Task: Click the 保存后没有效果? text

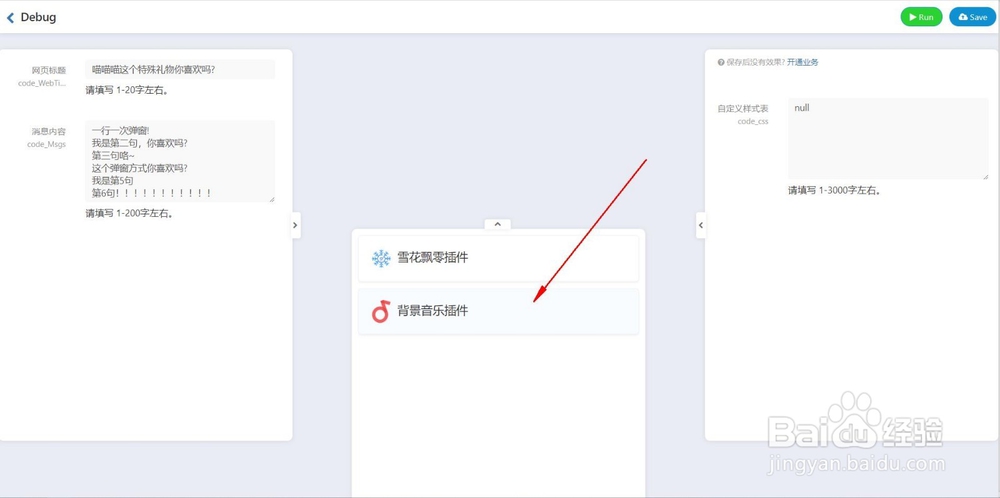Action: click(x=756, y=62)
